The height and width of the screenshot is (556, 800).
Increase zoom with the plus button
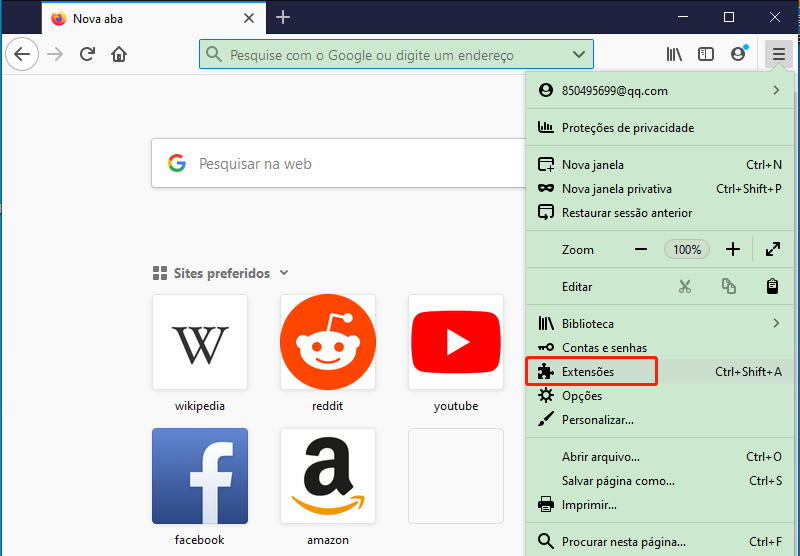tap(733, 249)
